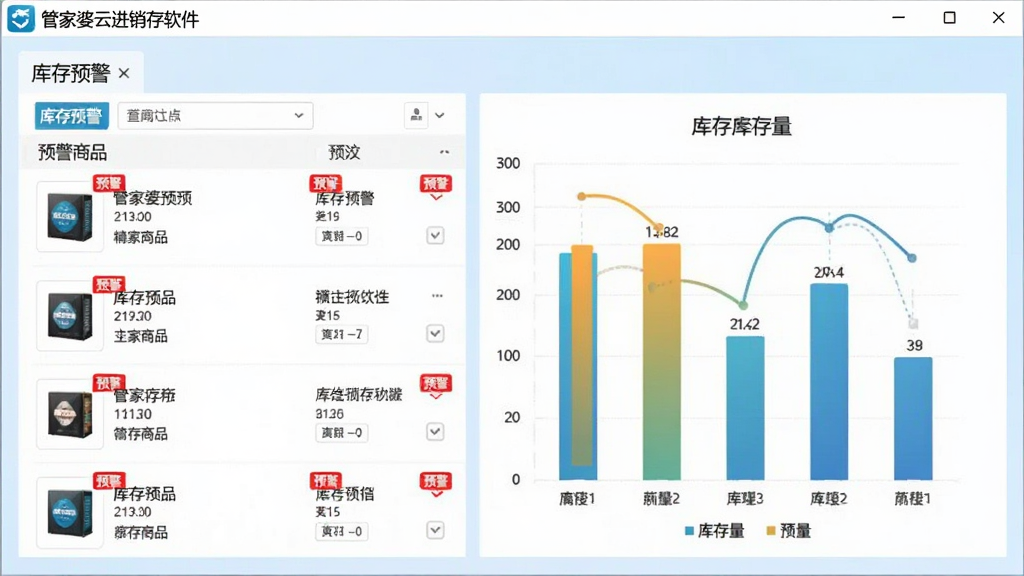
Task: Open the product thumbnail for 管家存柜
Action: click(70, 414)
